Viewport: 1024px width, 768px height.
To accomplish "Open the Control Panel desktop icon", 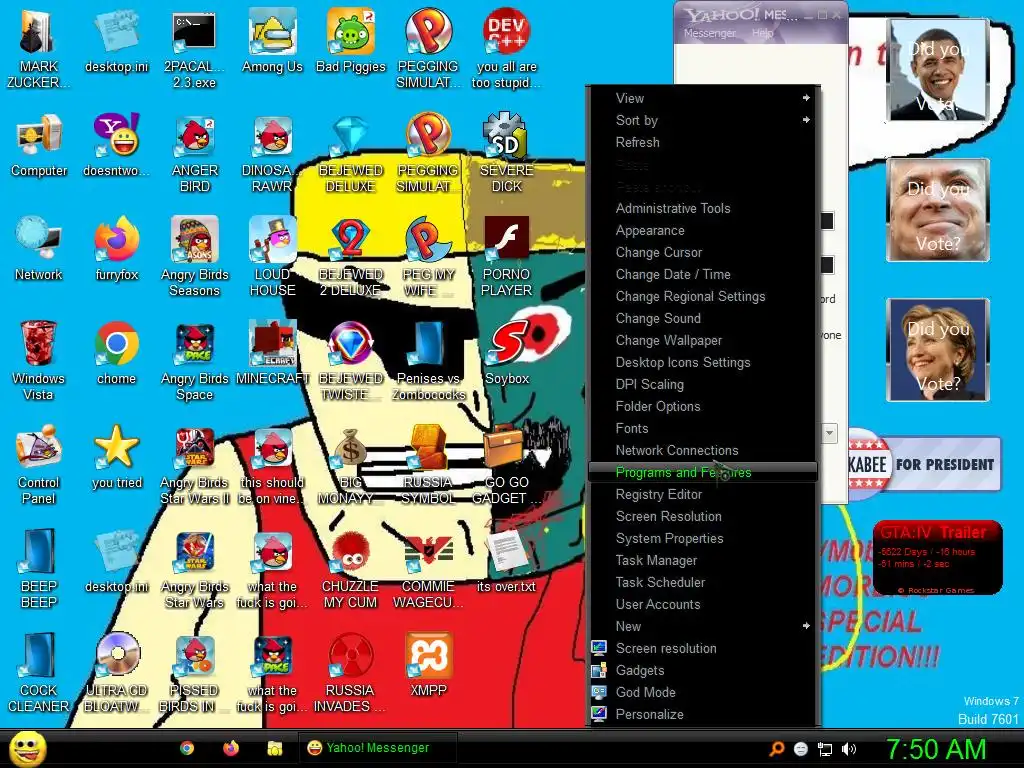I will [39, 464].
